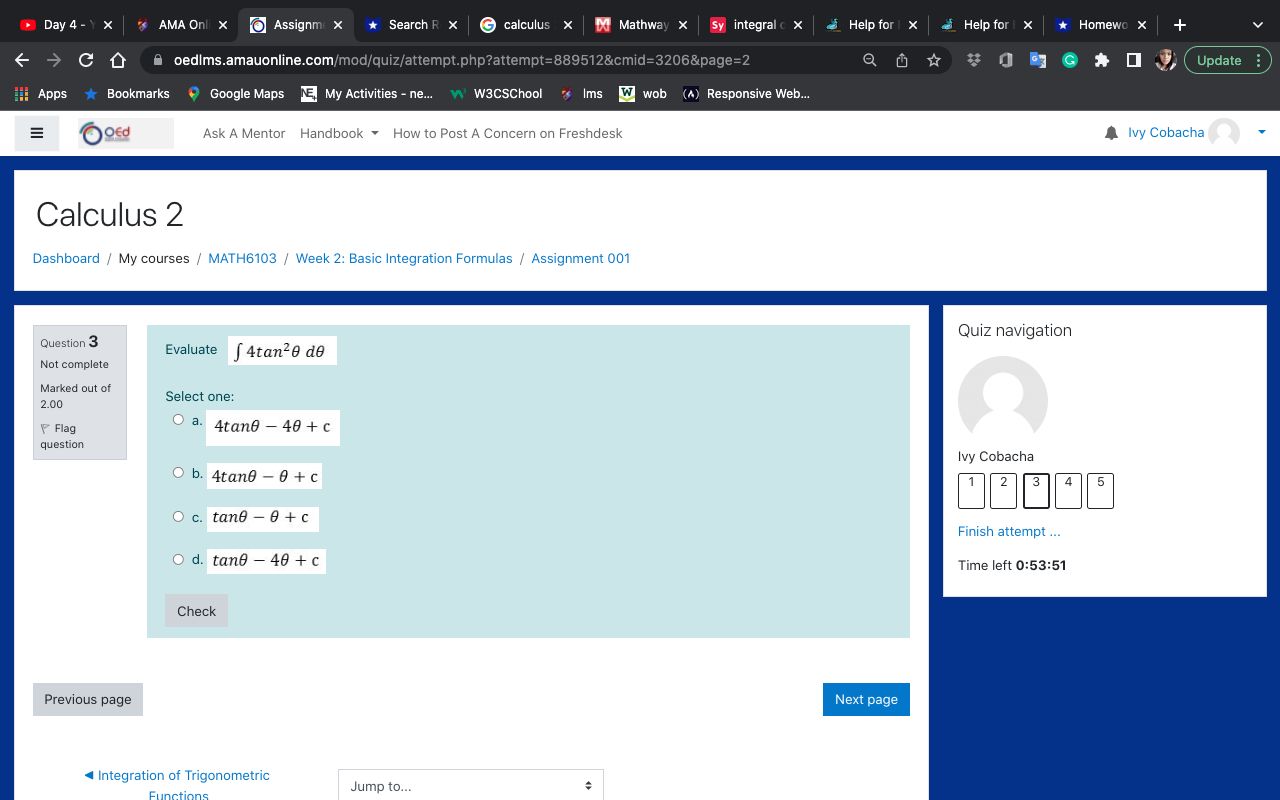Viewport: 1280px width, 800px height.
Task: Go to Dashboard breadcrumb
Action: (x=66, y=258)
